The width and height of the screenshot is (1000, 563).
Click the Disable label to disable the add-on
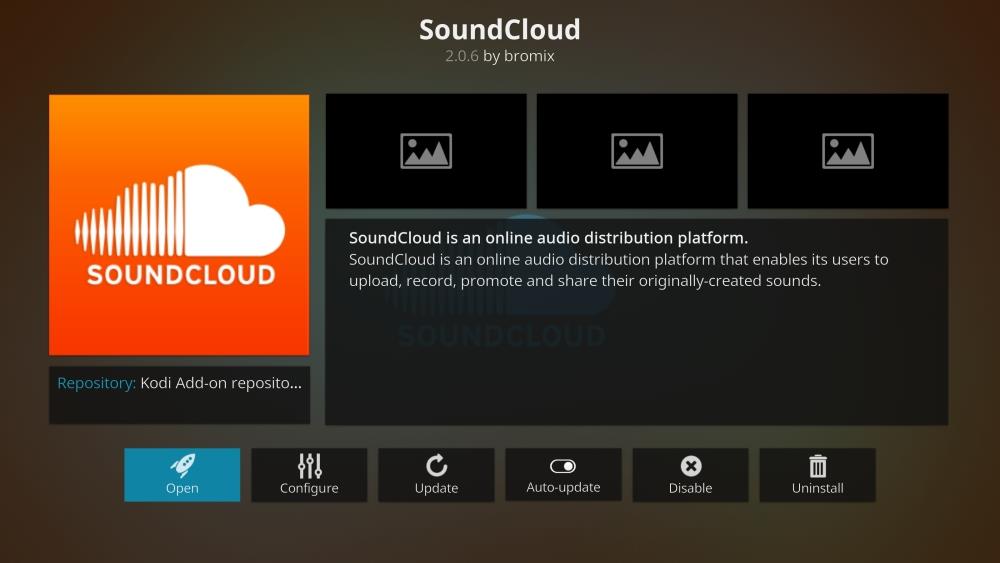pyautogui.click(x=690, y=489)
